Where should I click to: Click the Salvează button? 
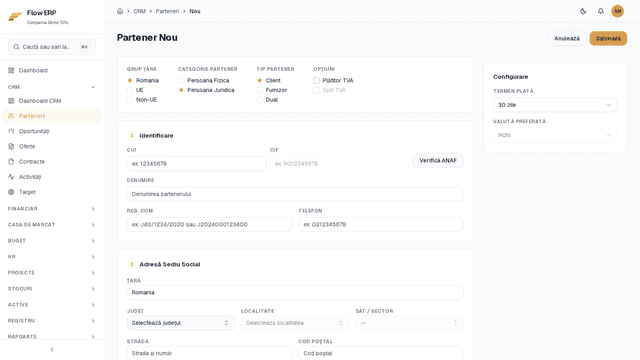(608, 38)
